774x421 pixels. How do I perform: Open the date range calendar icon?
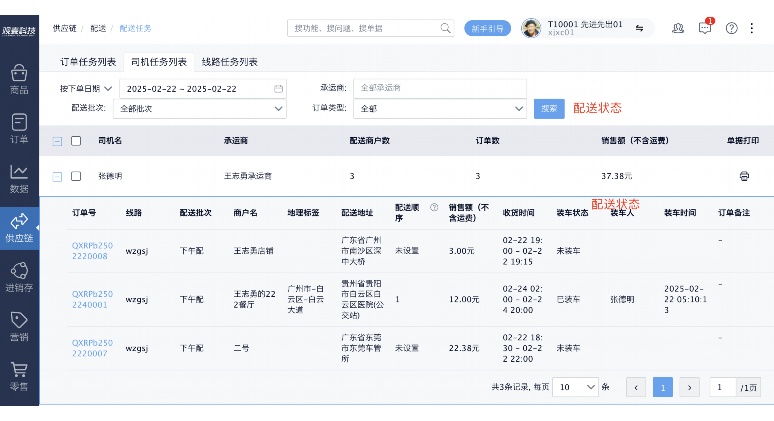coord(278,89)
